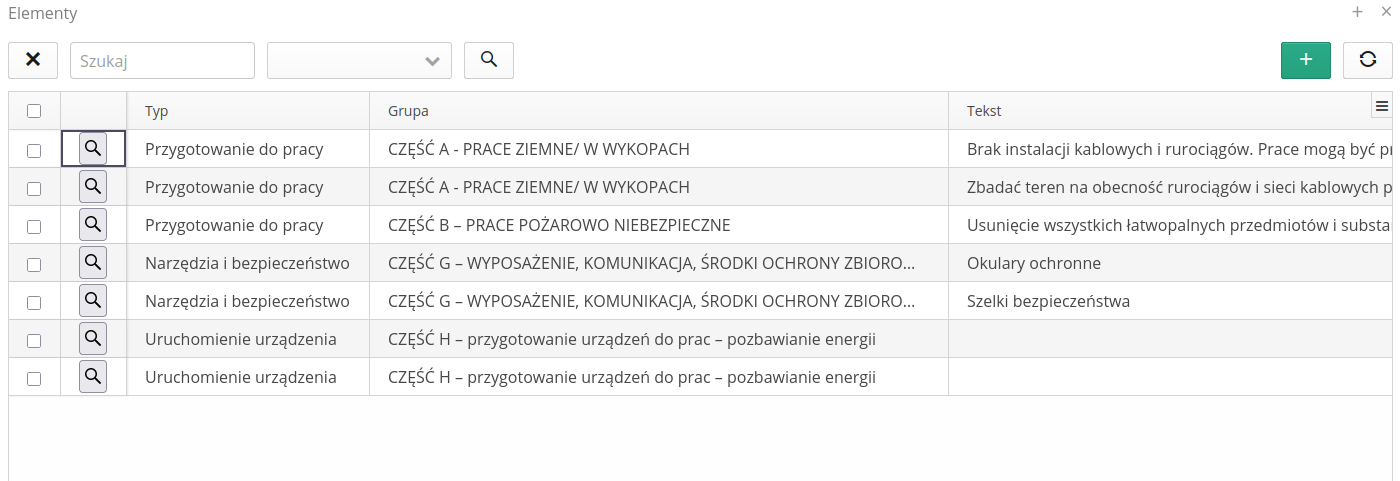Click the clear filter X button
The height and width of the screenshot is (481, 1400).
pos(33,60)
